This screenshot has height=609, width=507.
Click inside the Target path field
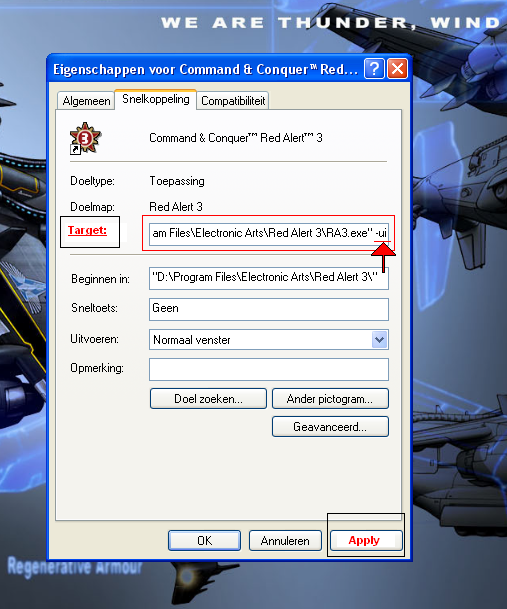point(269,233)
